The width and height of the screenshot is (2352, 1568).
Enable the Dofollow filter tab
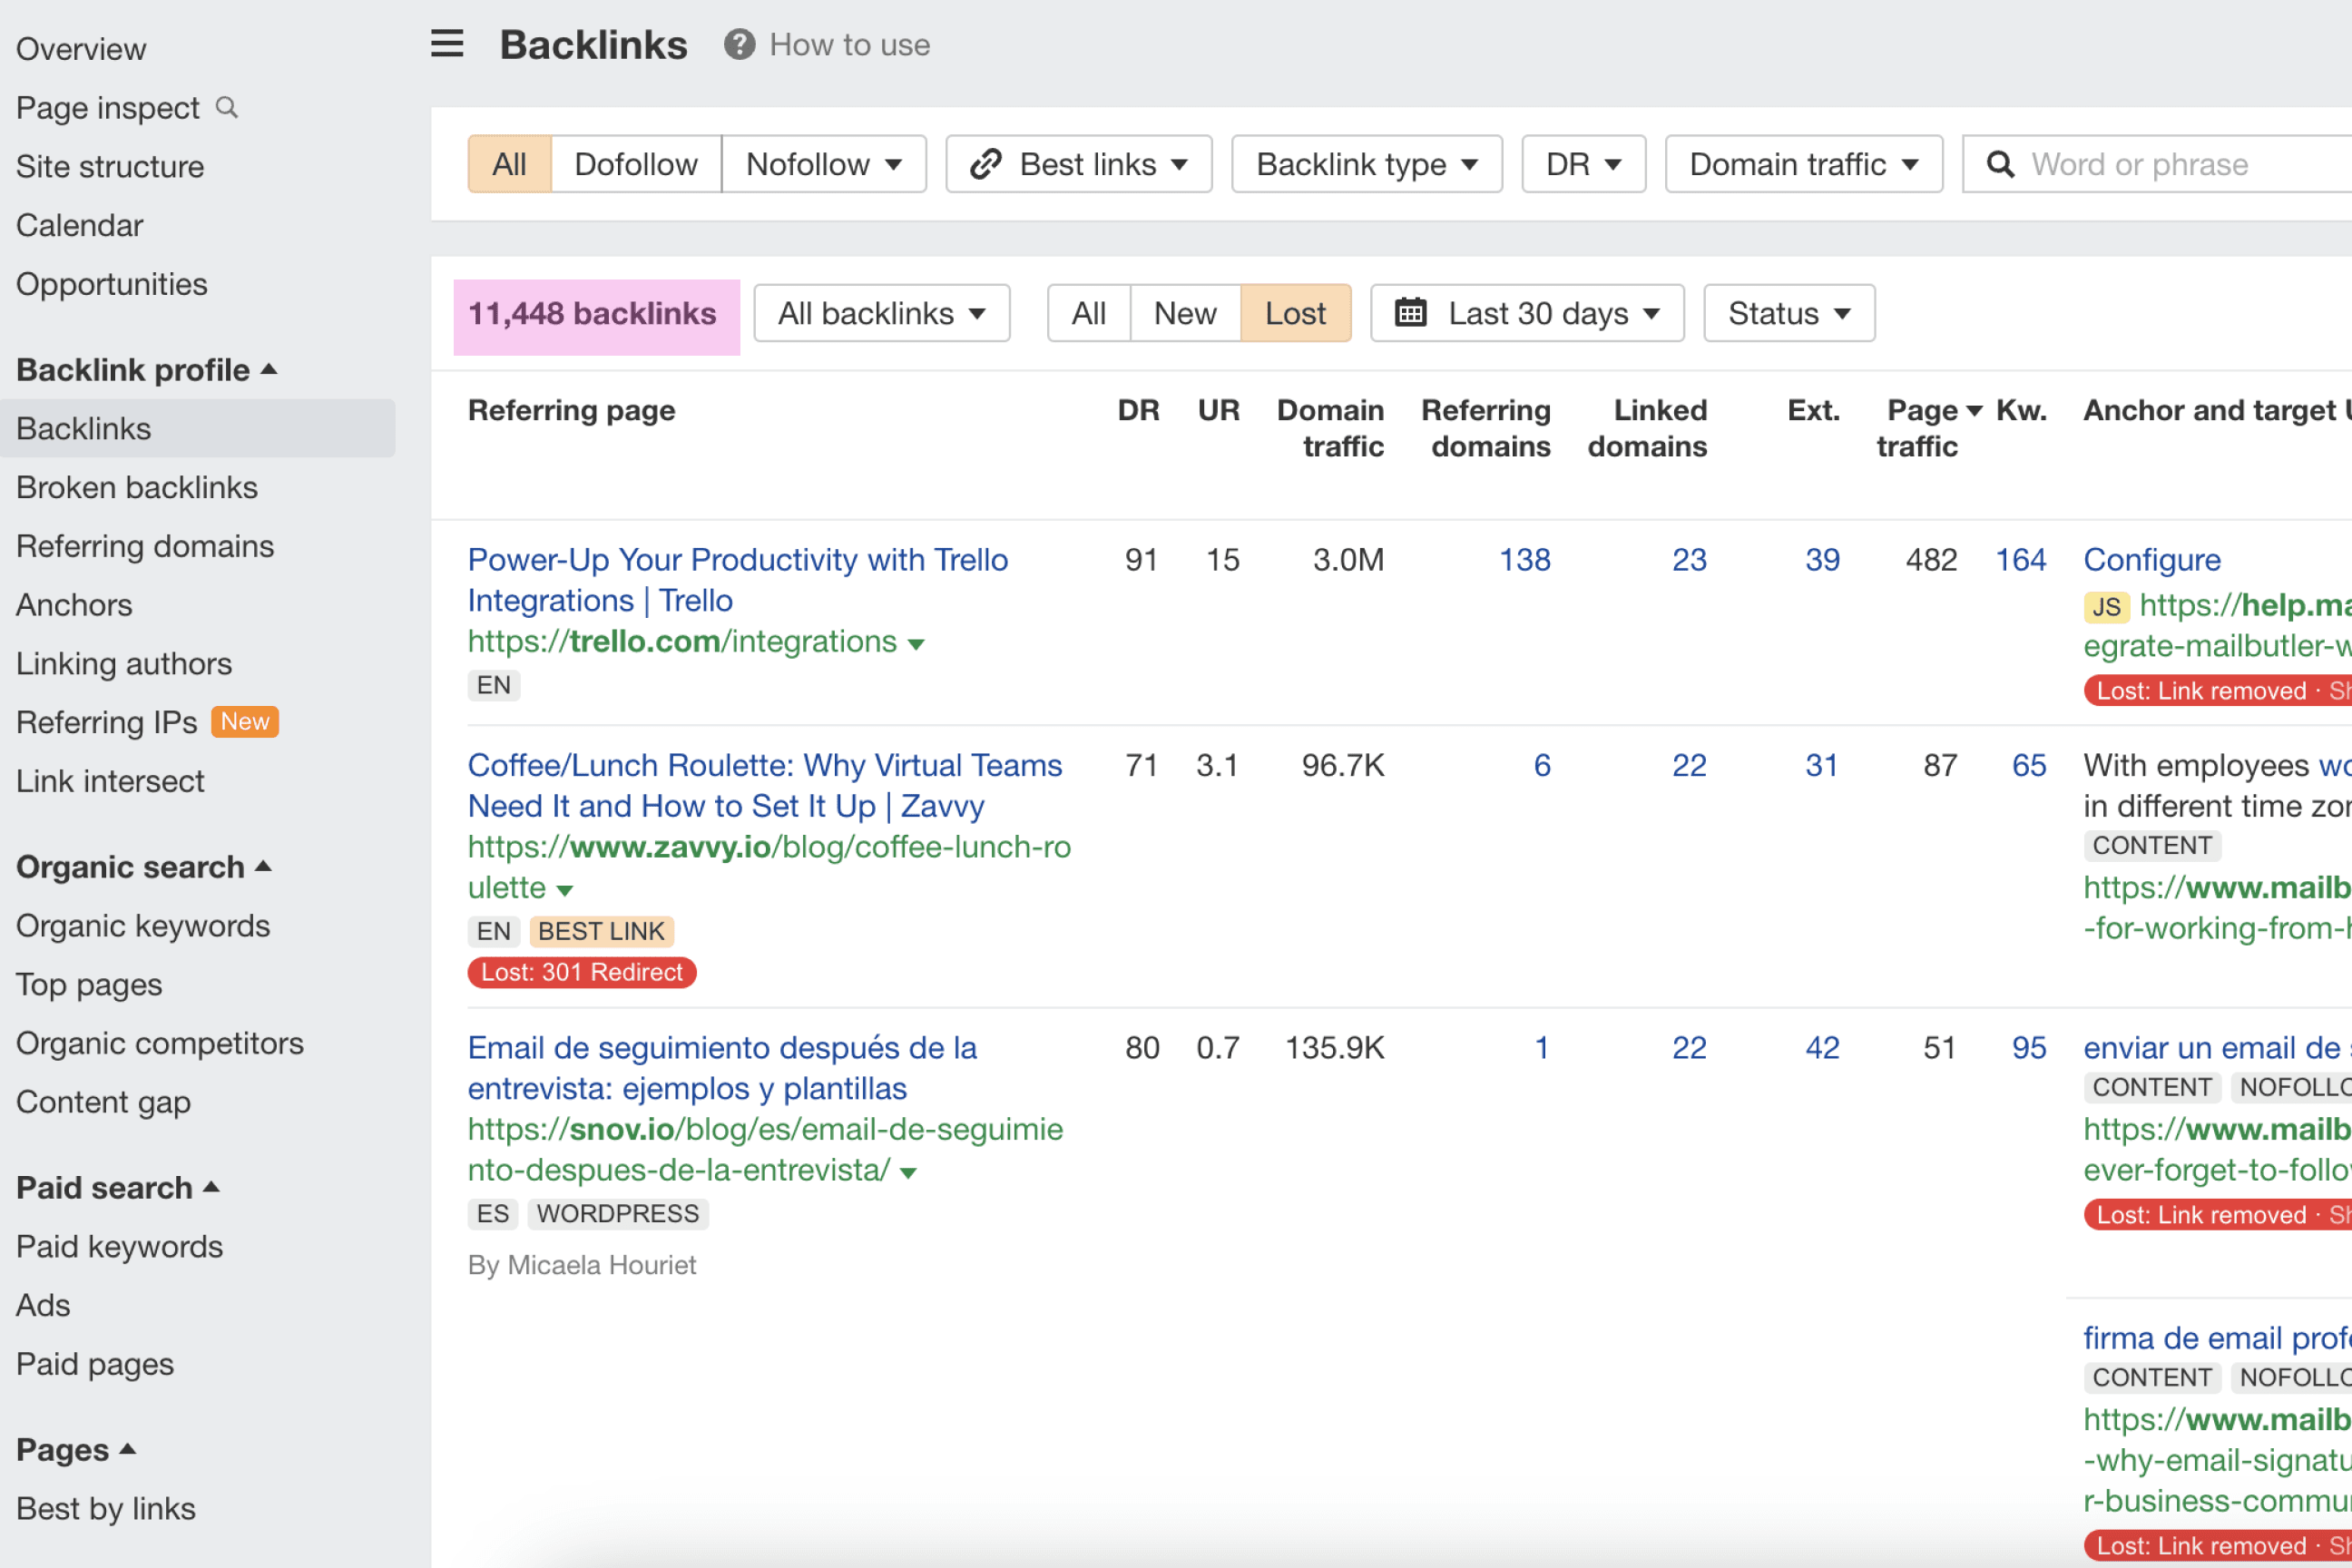(x=636, y=164)
